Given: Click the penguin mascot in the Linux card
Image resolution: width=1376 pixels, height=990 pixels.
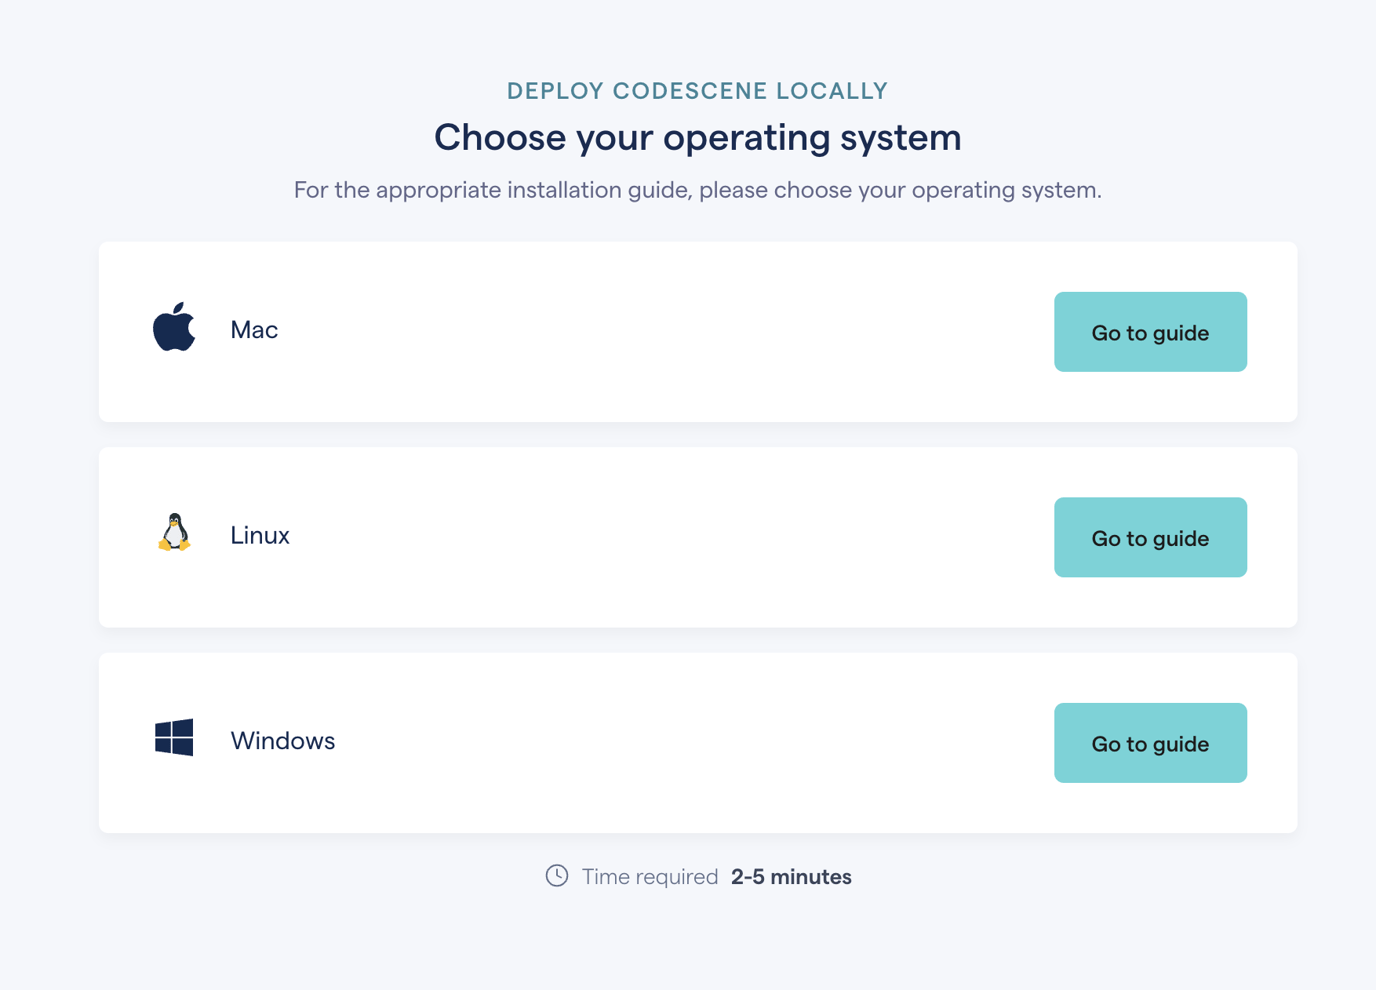Looking at the screenshot, I should (173, 533).
